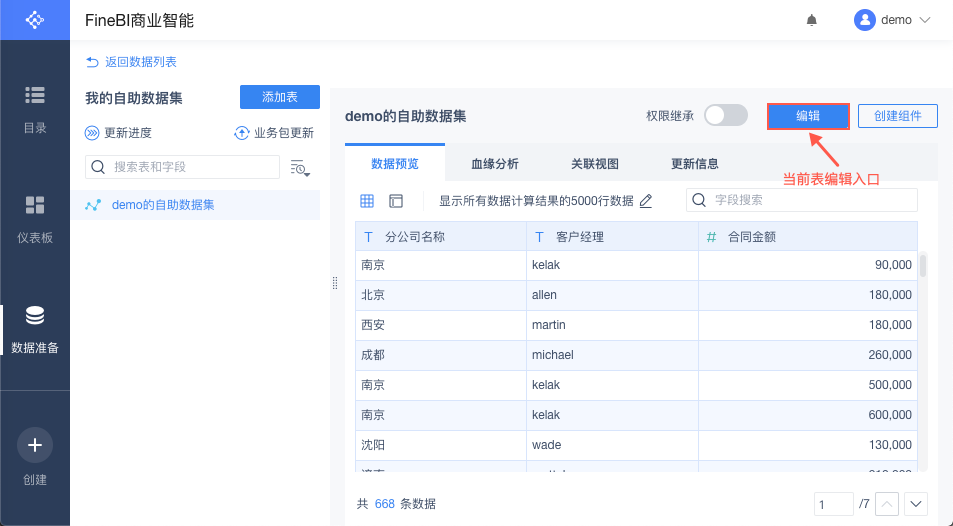This screenshot has height=526, width=953.
Task: Edit displayed row count pencil icon
Action: pyautogui.click(x=646, y=201)
